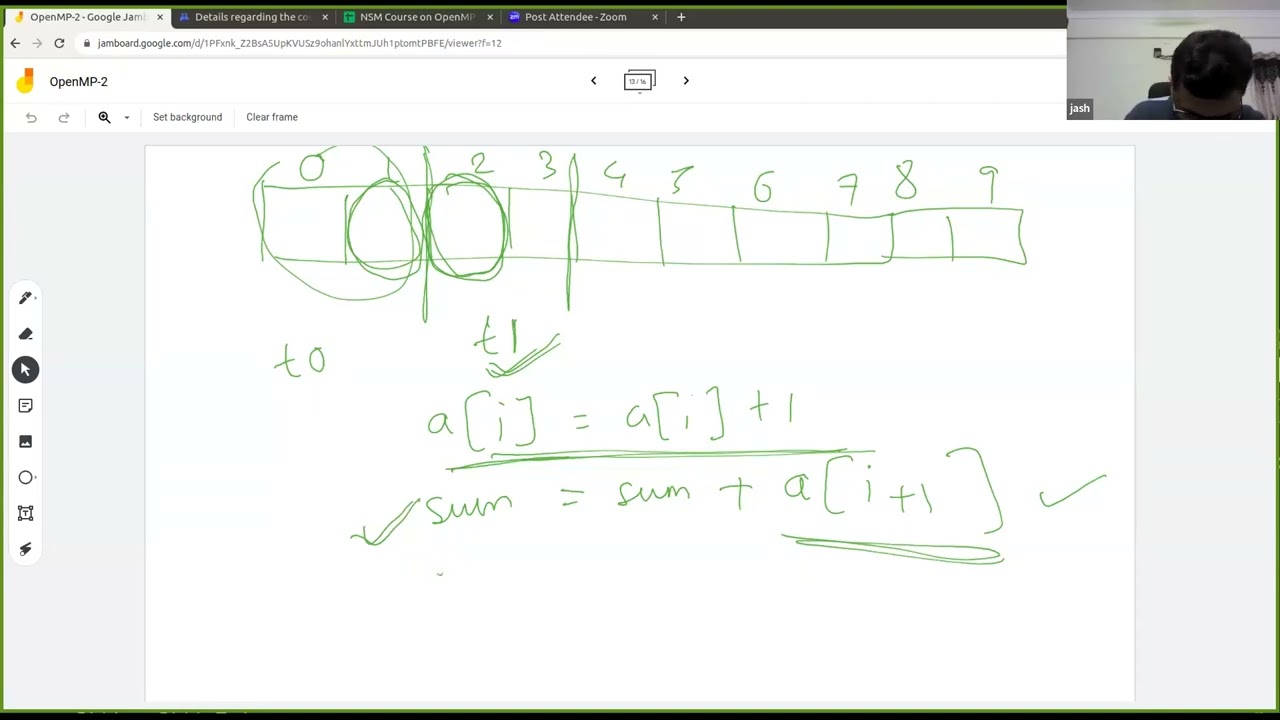Click the OpenMP-2 jam title
The height and width of the screenshot is (720, 1280).
click(x=78, y=82)
